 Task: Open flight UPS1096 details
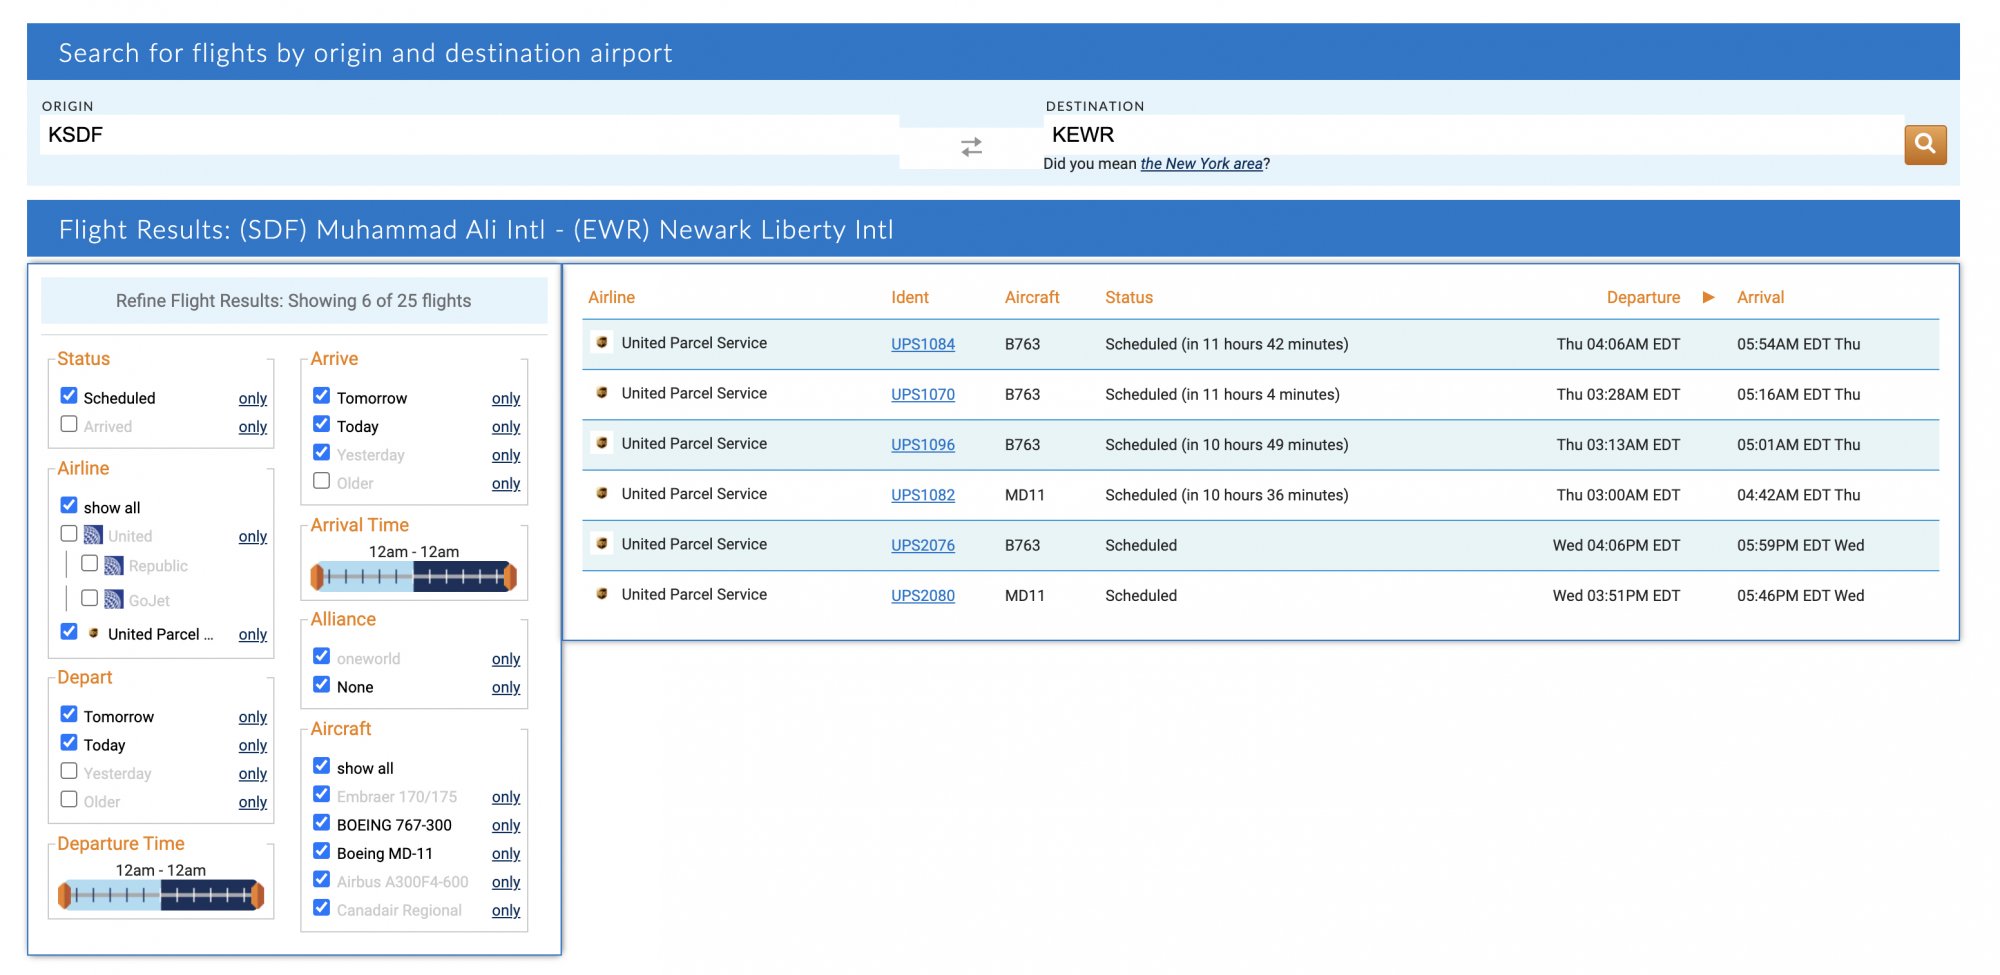click(x=923, y=445)
